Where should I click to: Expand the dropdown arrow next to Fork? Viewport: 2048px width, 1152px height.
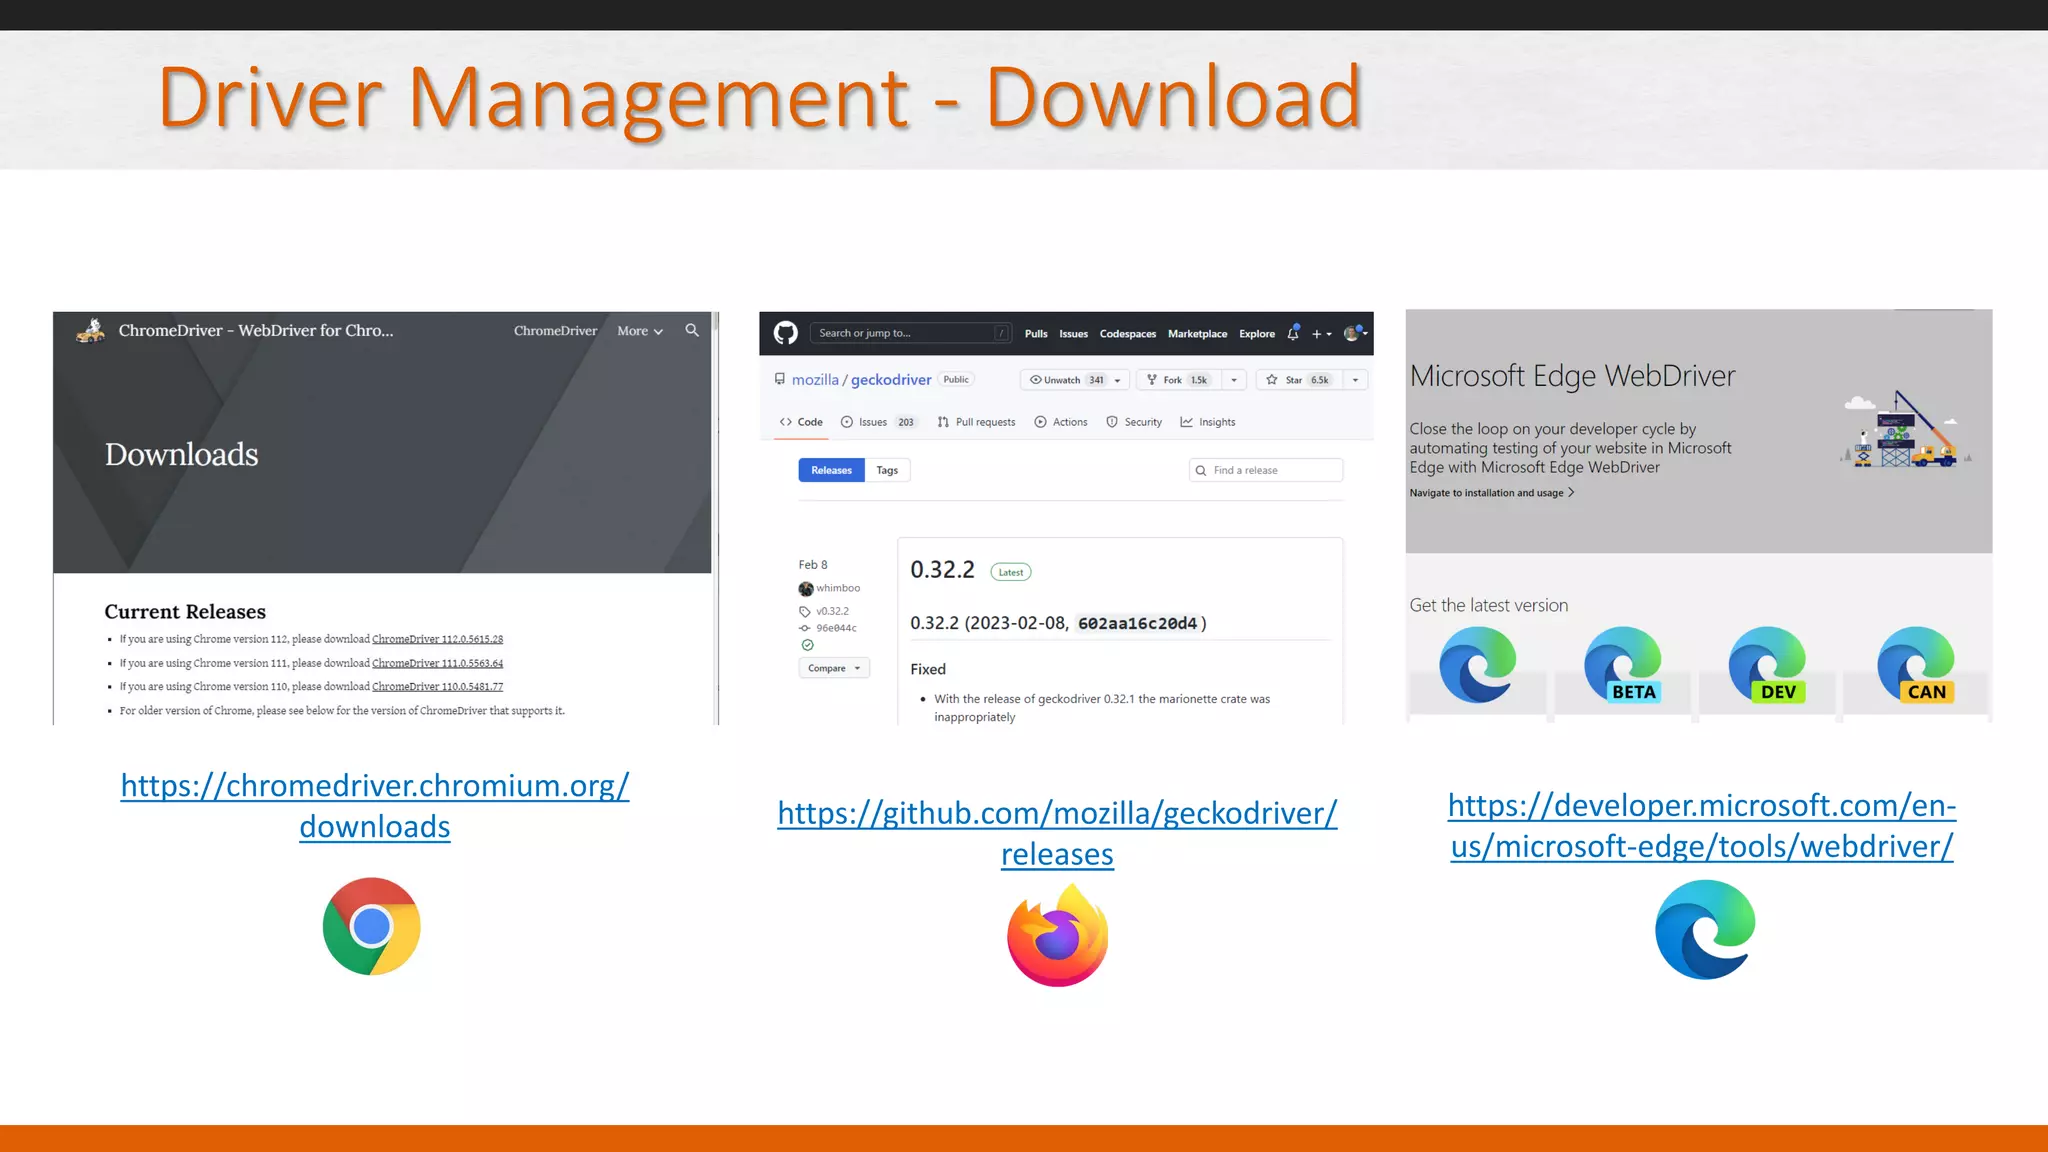click(x=1234, y=380)
